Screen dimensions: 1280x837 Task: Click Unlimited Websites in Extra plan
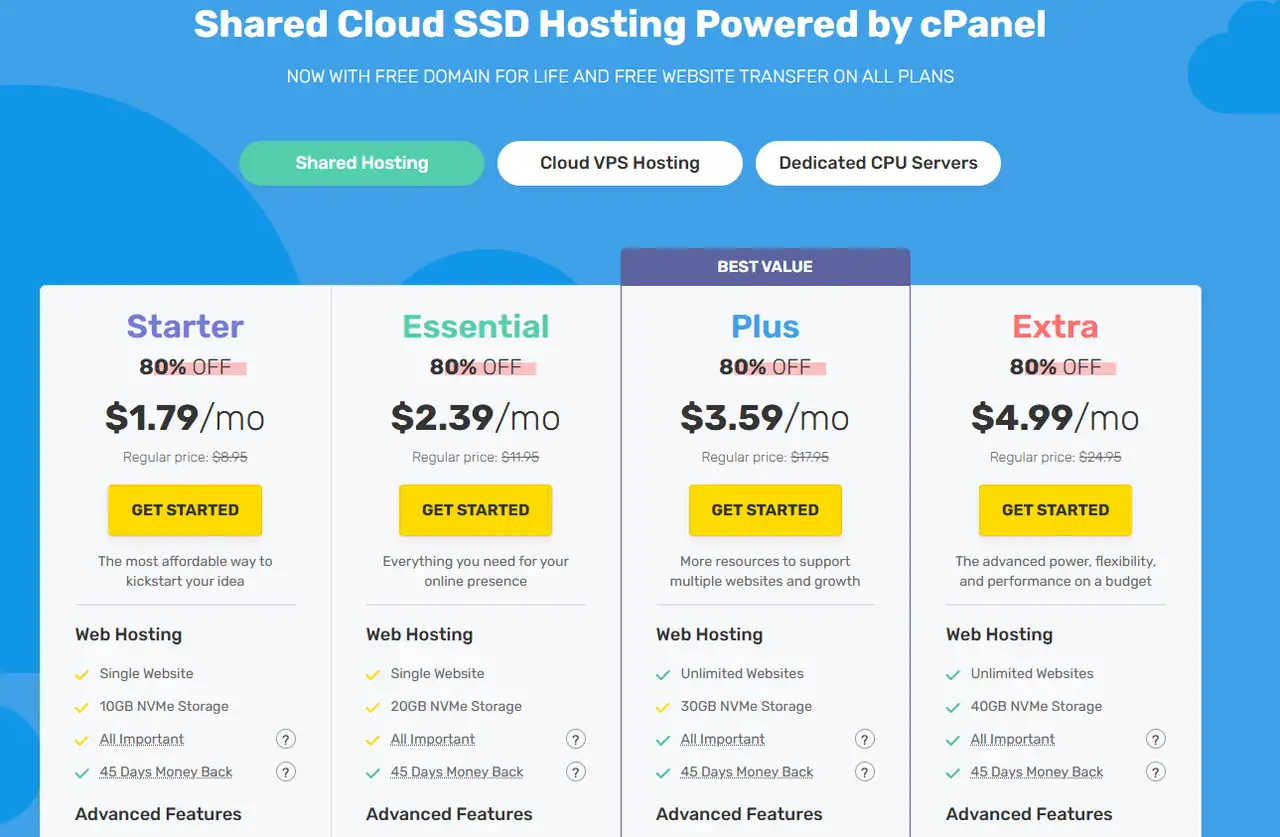(1032, 674)
